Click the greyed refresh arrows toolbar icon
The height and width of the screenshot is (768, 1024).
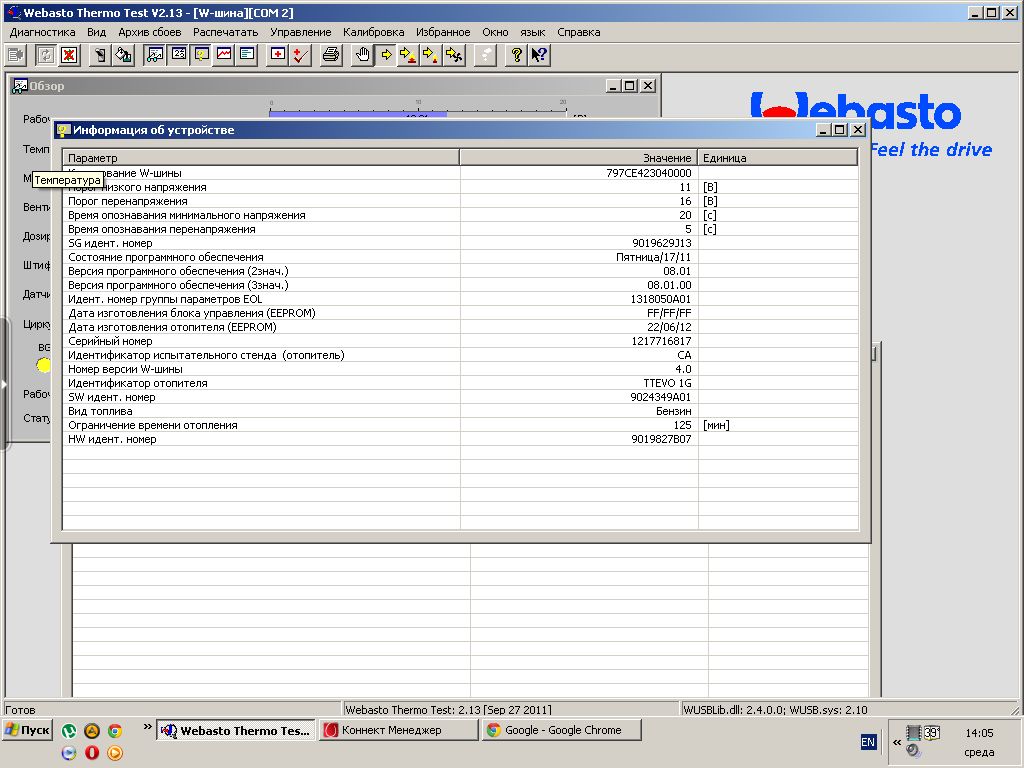(45, 56)
